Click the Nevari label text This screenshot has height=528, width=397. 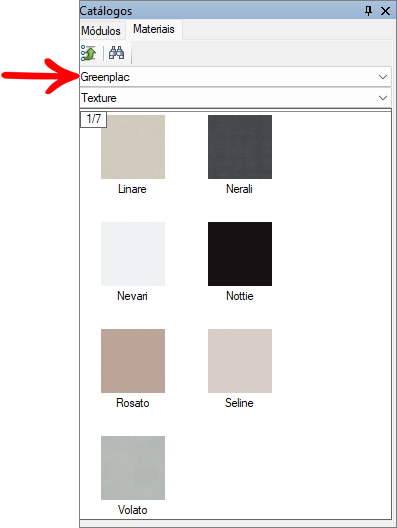point(132,296)
